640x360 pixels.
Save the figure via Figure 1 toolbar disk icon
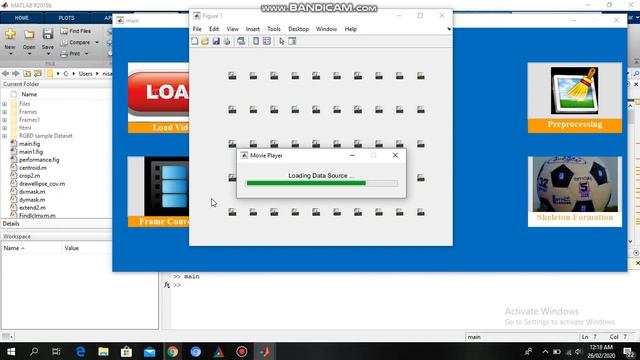(x=216, y=41)
